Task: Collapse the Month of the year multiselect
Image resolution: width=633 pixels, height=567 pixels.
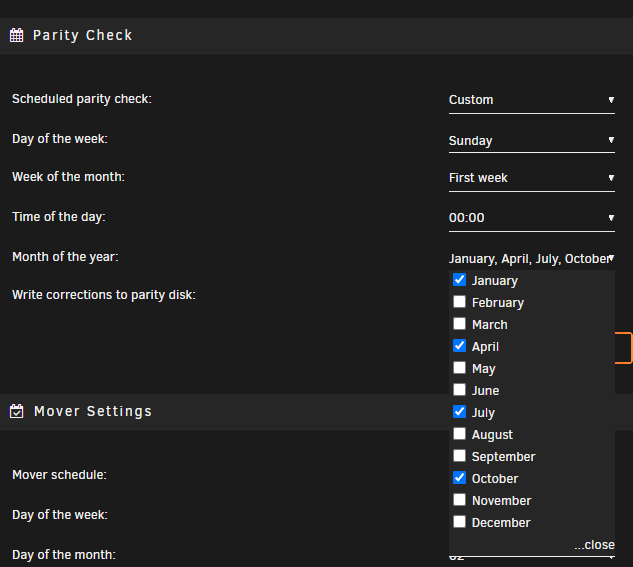Action: coord(532,259)
